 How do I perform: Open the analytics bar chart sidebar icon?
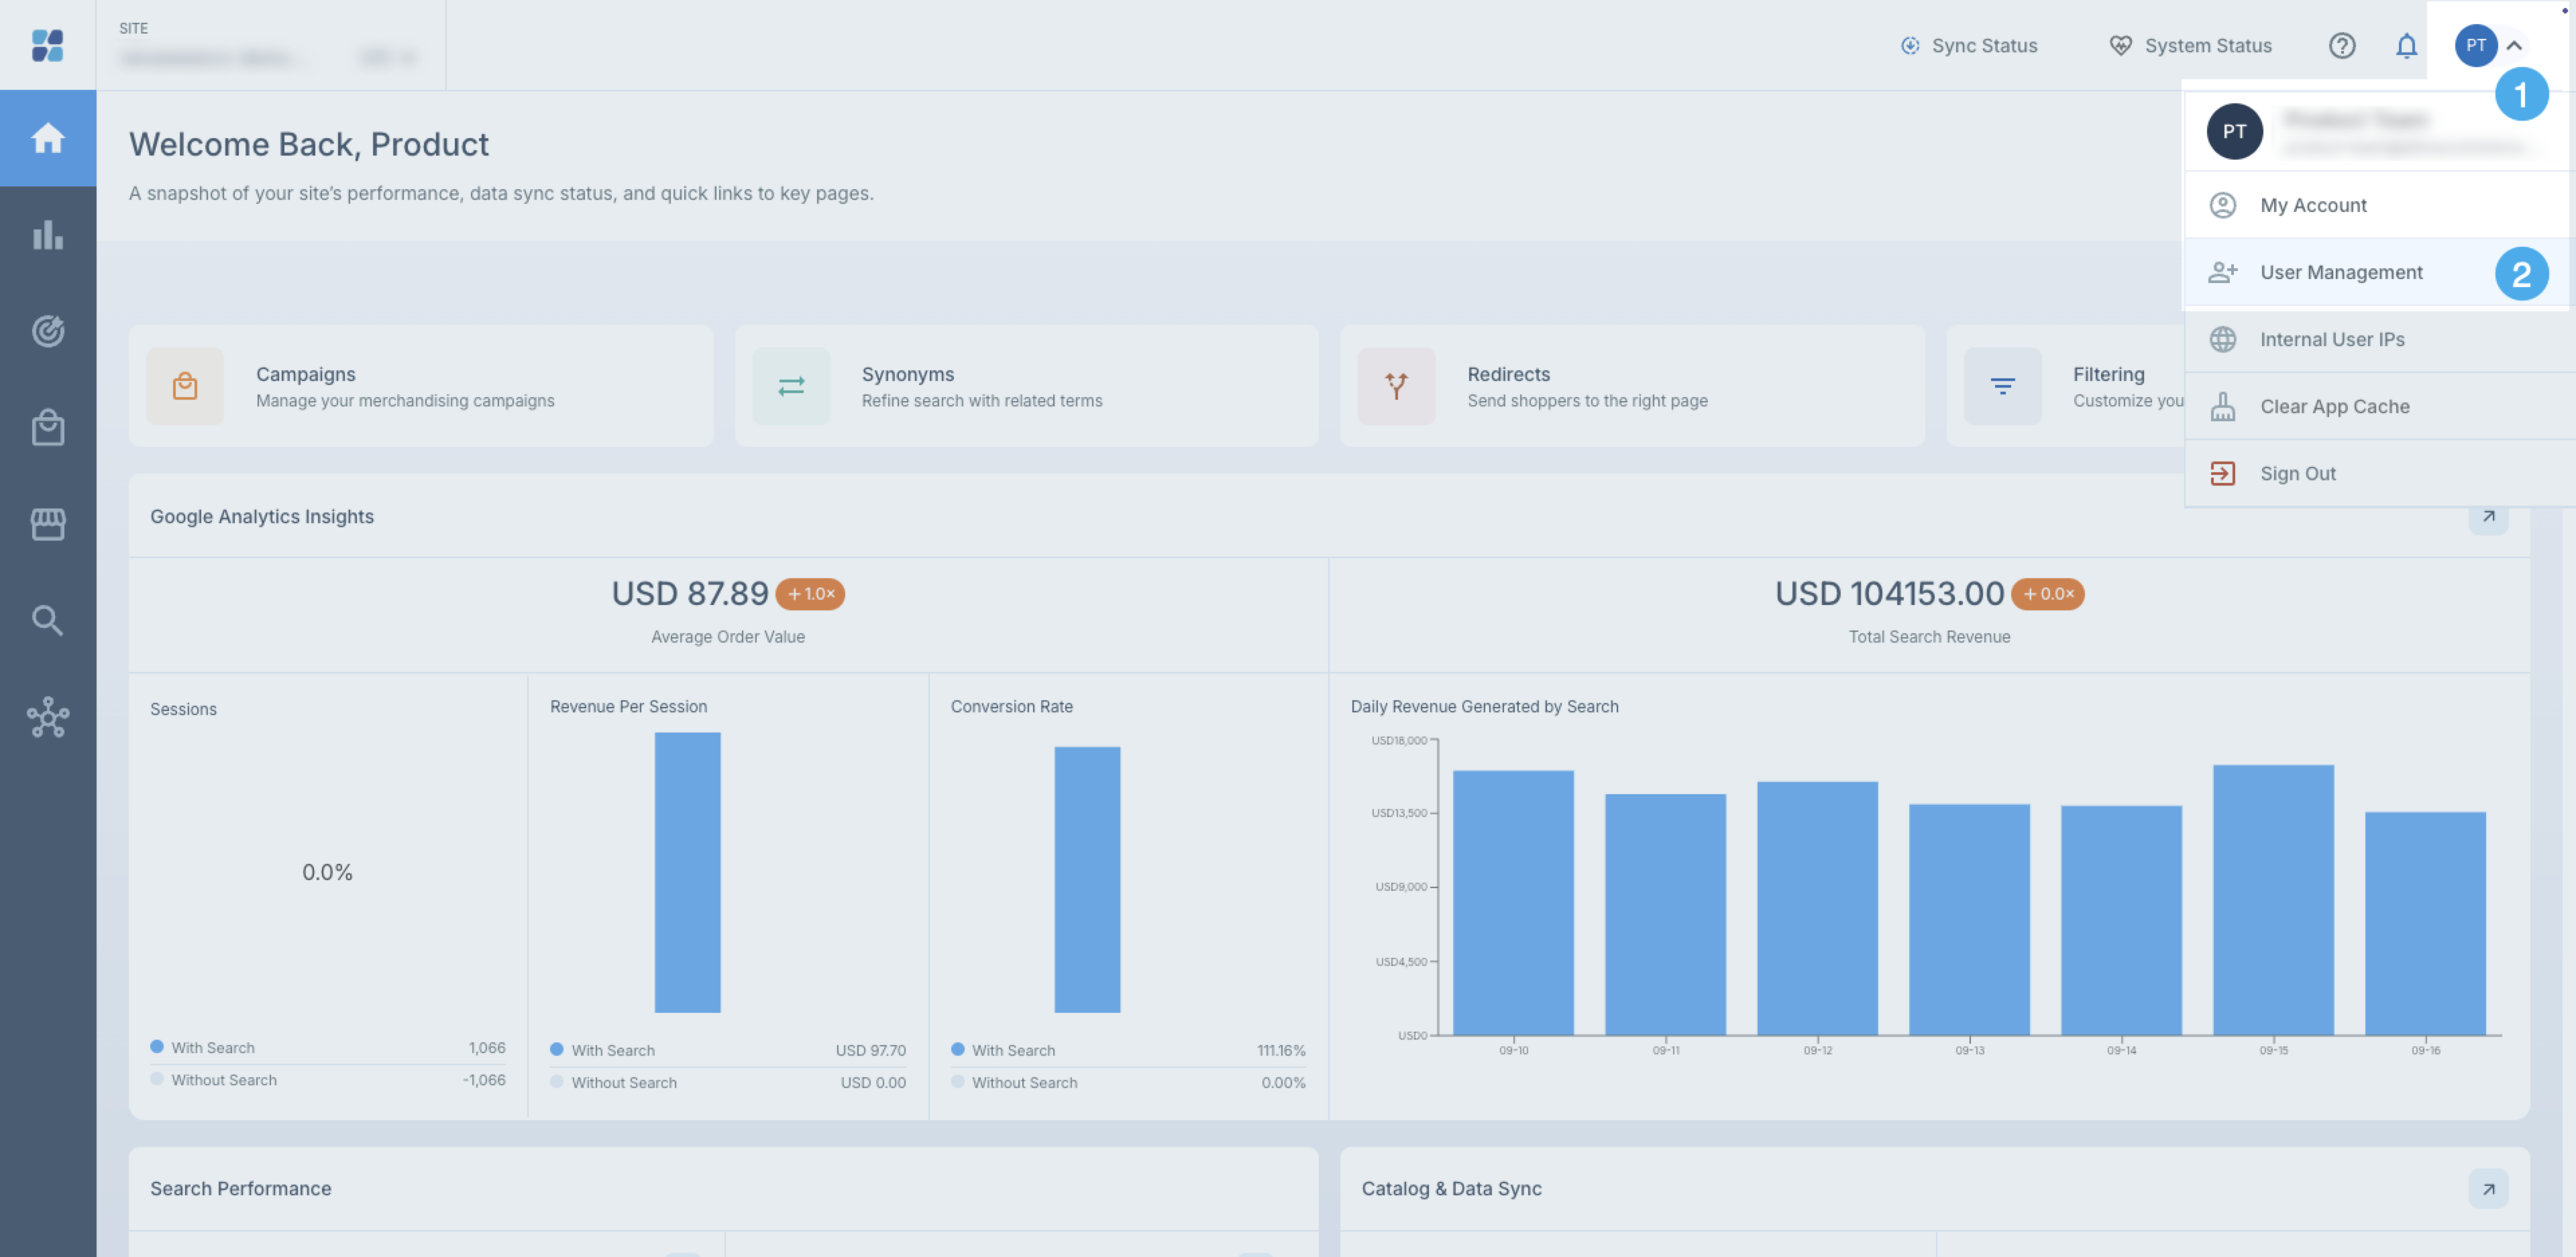pyautogui.click(x=48, y=235)
